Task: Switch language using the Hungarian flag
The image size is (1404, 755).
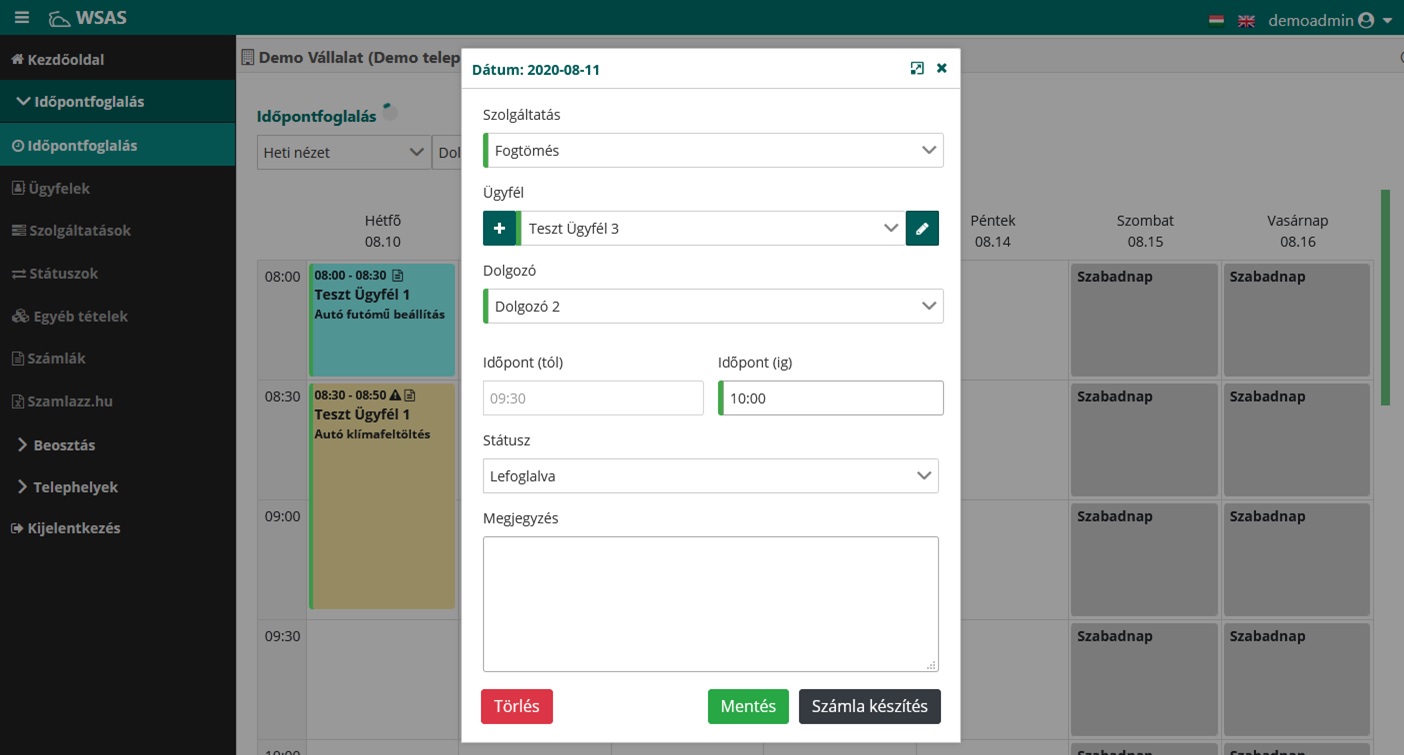Action: pyautogui.click(x=1216, y=20)
